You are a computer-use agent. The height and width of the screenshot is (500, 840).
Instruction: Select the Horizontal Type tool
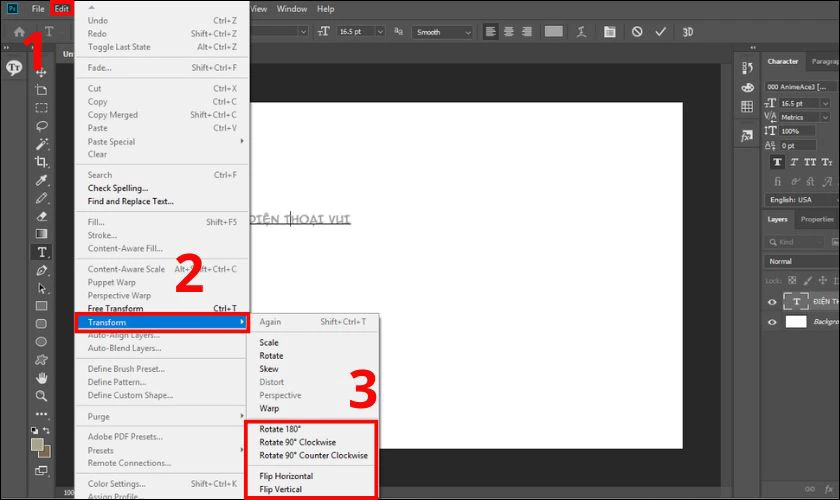(41, 252)
